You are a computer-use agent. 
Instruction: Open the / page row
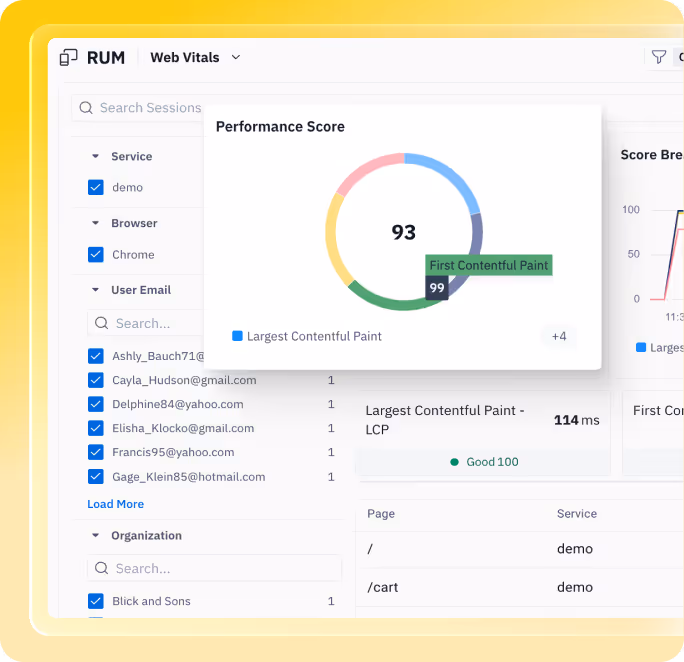click(x=519, y=549)
